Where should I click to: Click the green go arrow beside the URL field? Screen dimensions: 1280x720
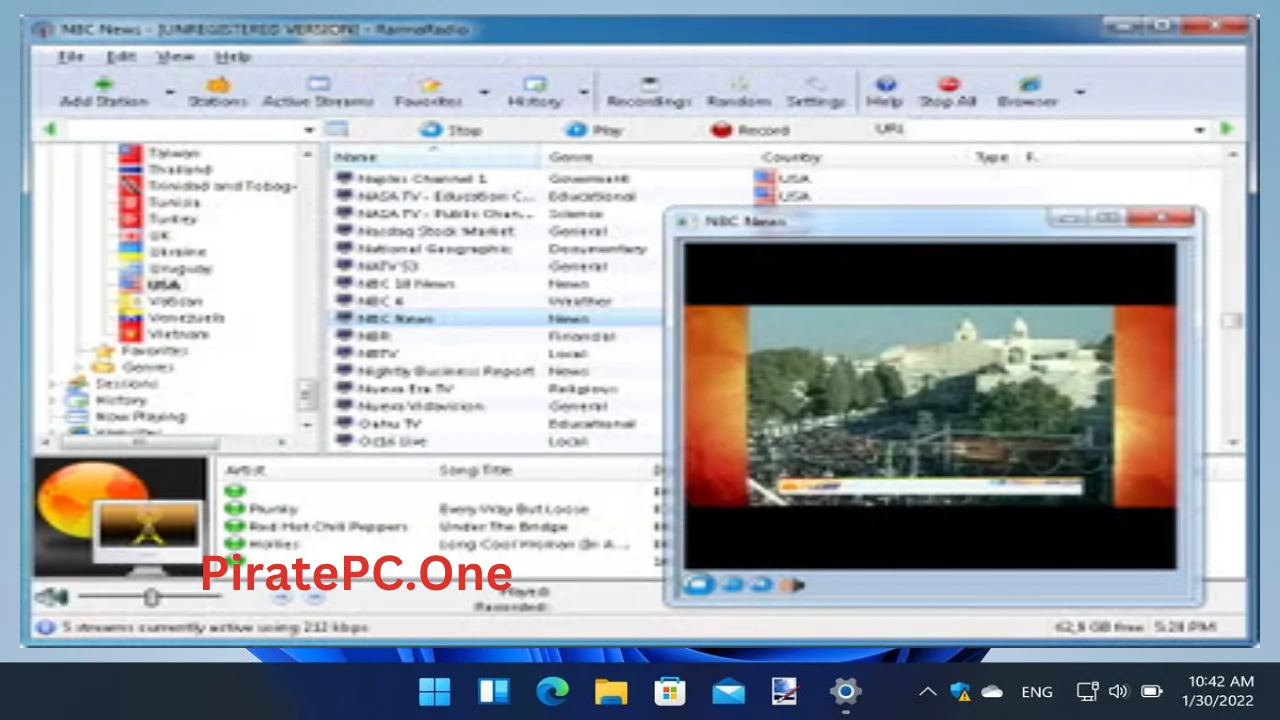(x=1227, y=130)
